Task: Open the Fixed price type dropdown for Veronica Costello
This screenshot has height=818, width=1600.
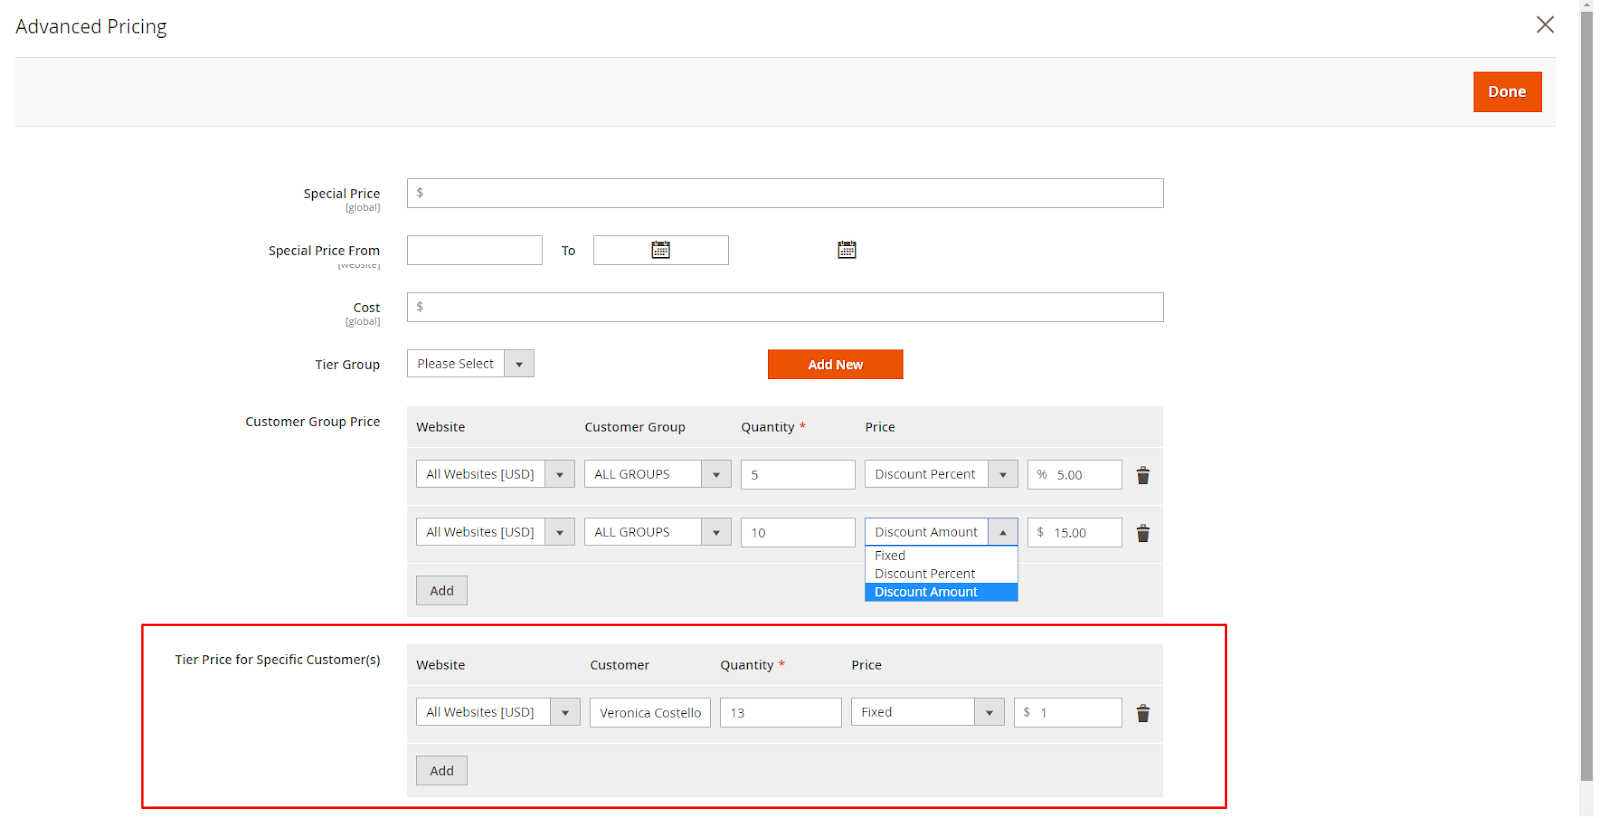Action: click(927, 712)
